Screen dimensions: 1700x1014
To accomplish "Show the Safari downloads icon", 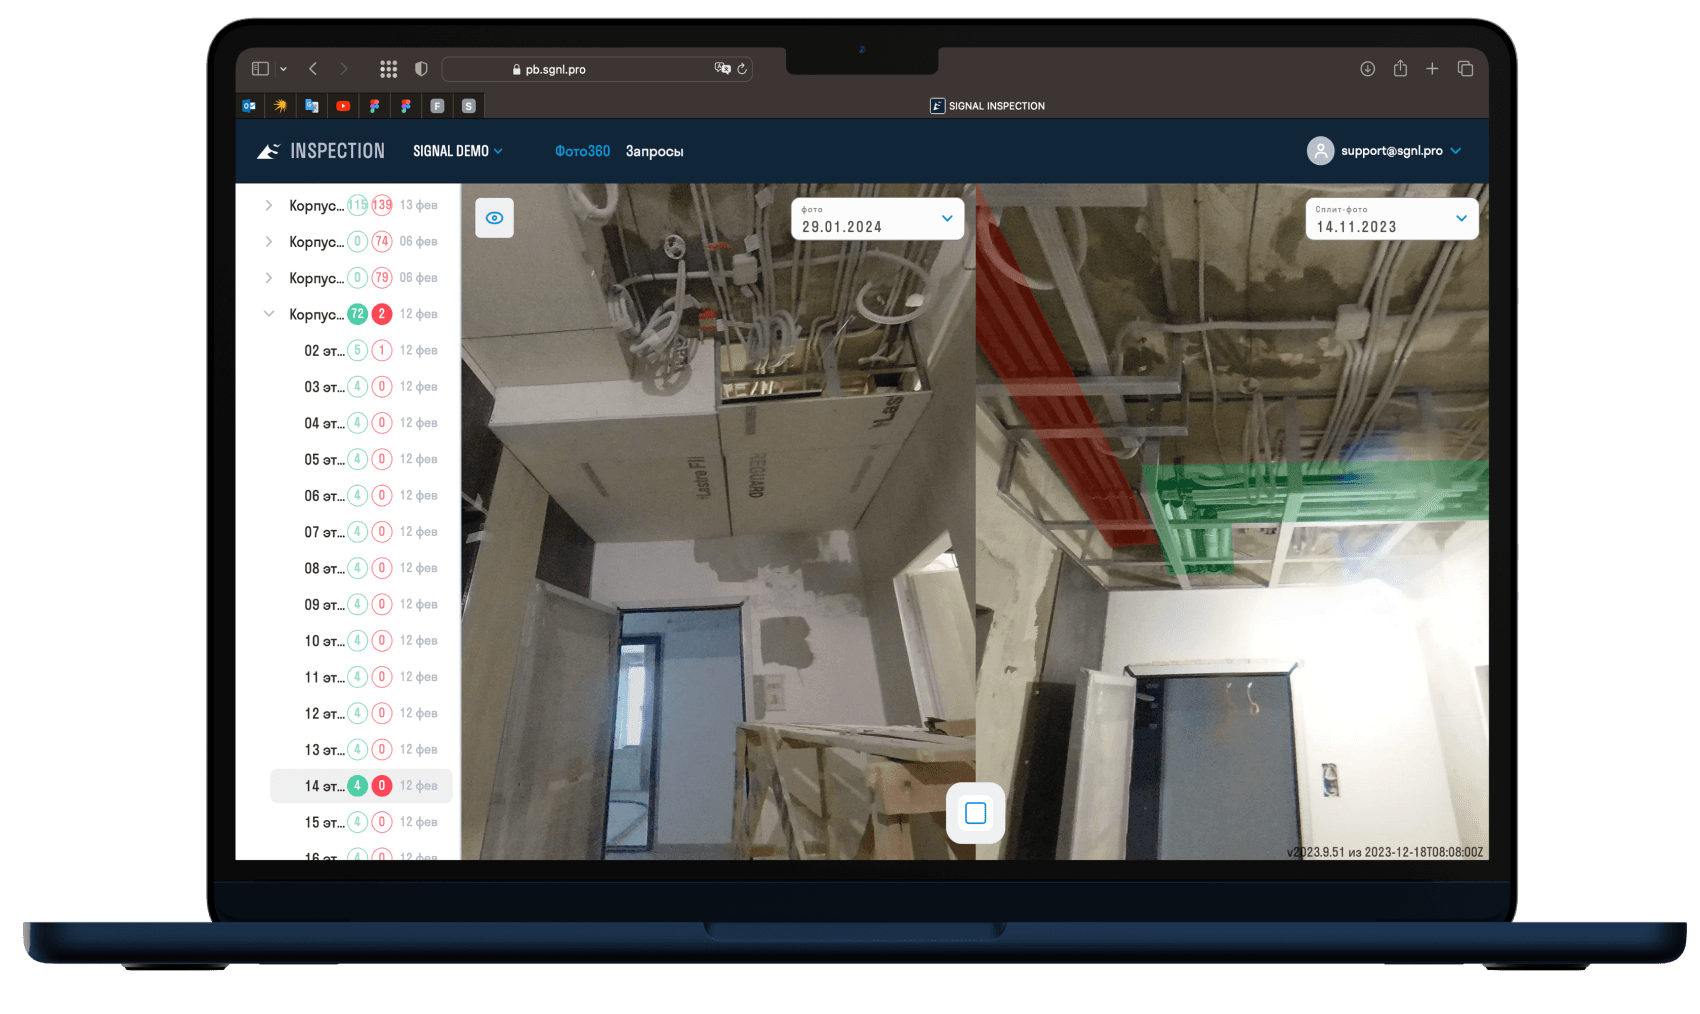I will point(1367,69).
